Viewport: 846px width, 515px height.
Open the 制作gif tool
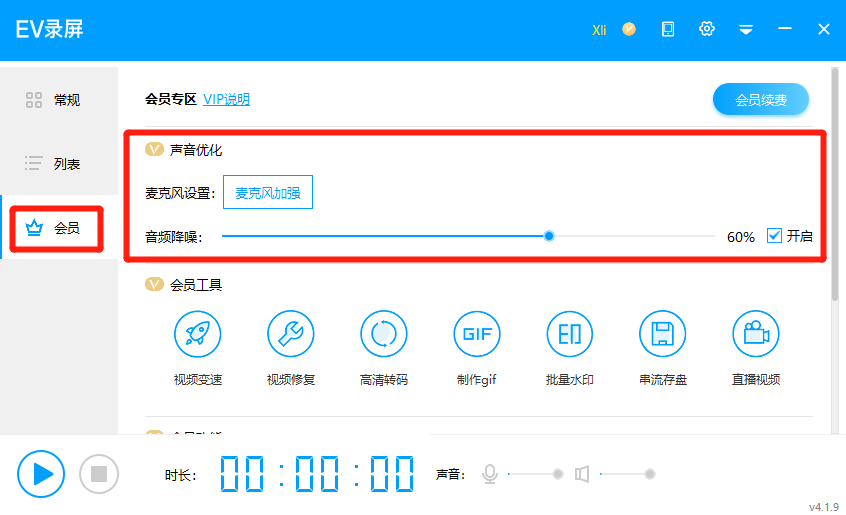[477, 335]
